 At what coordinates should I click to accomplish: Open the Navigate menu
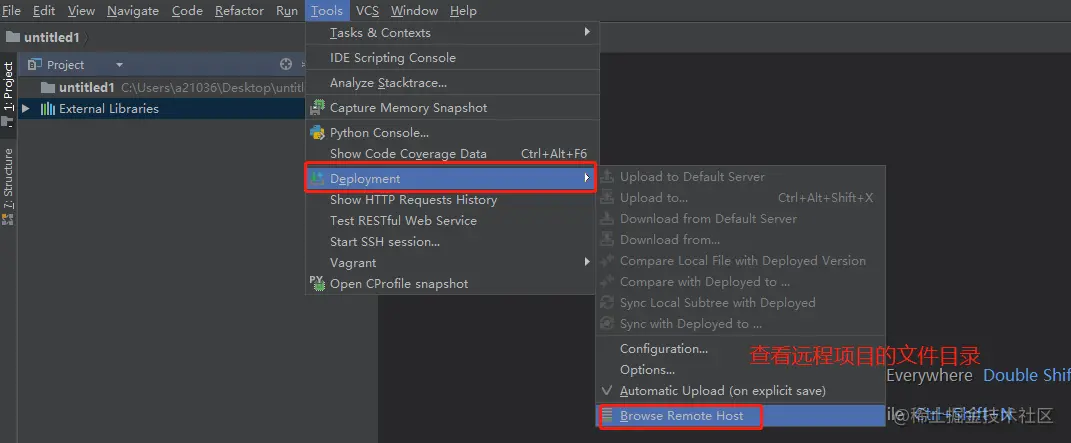point(133,11)
